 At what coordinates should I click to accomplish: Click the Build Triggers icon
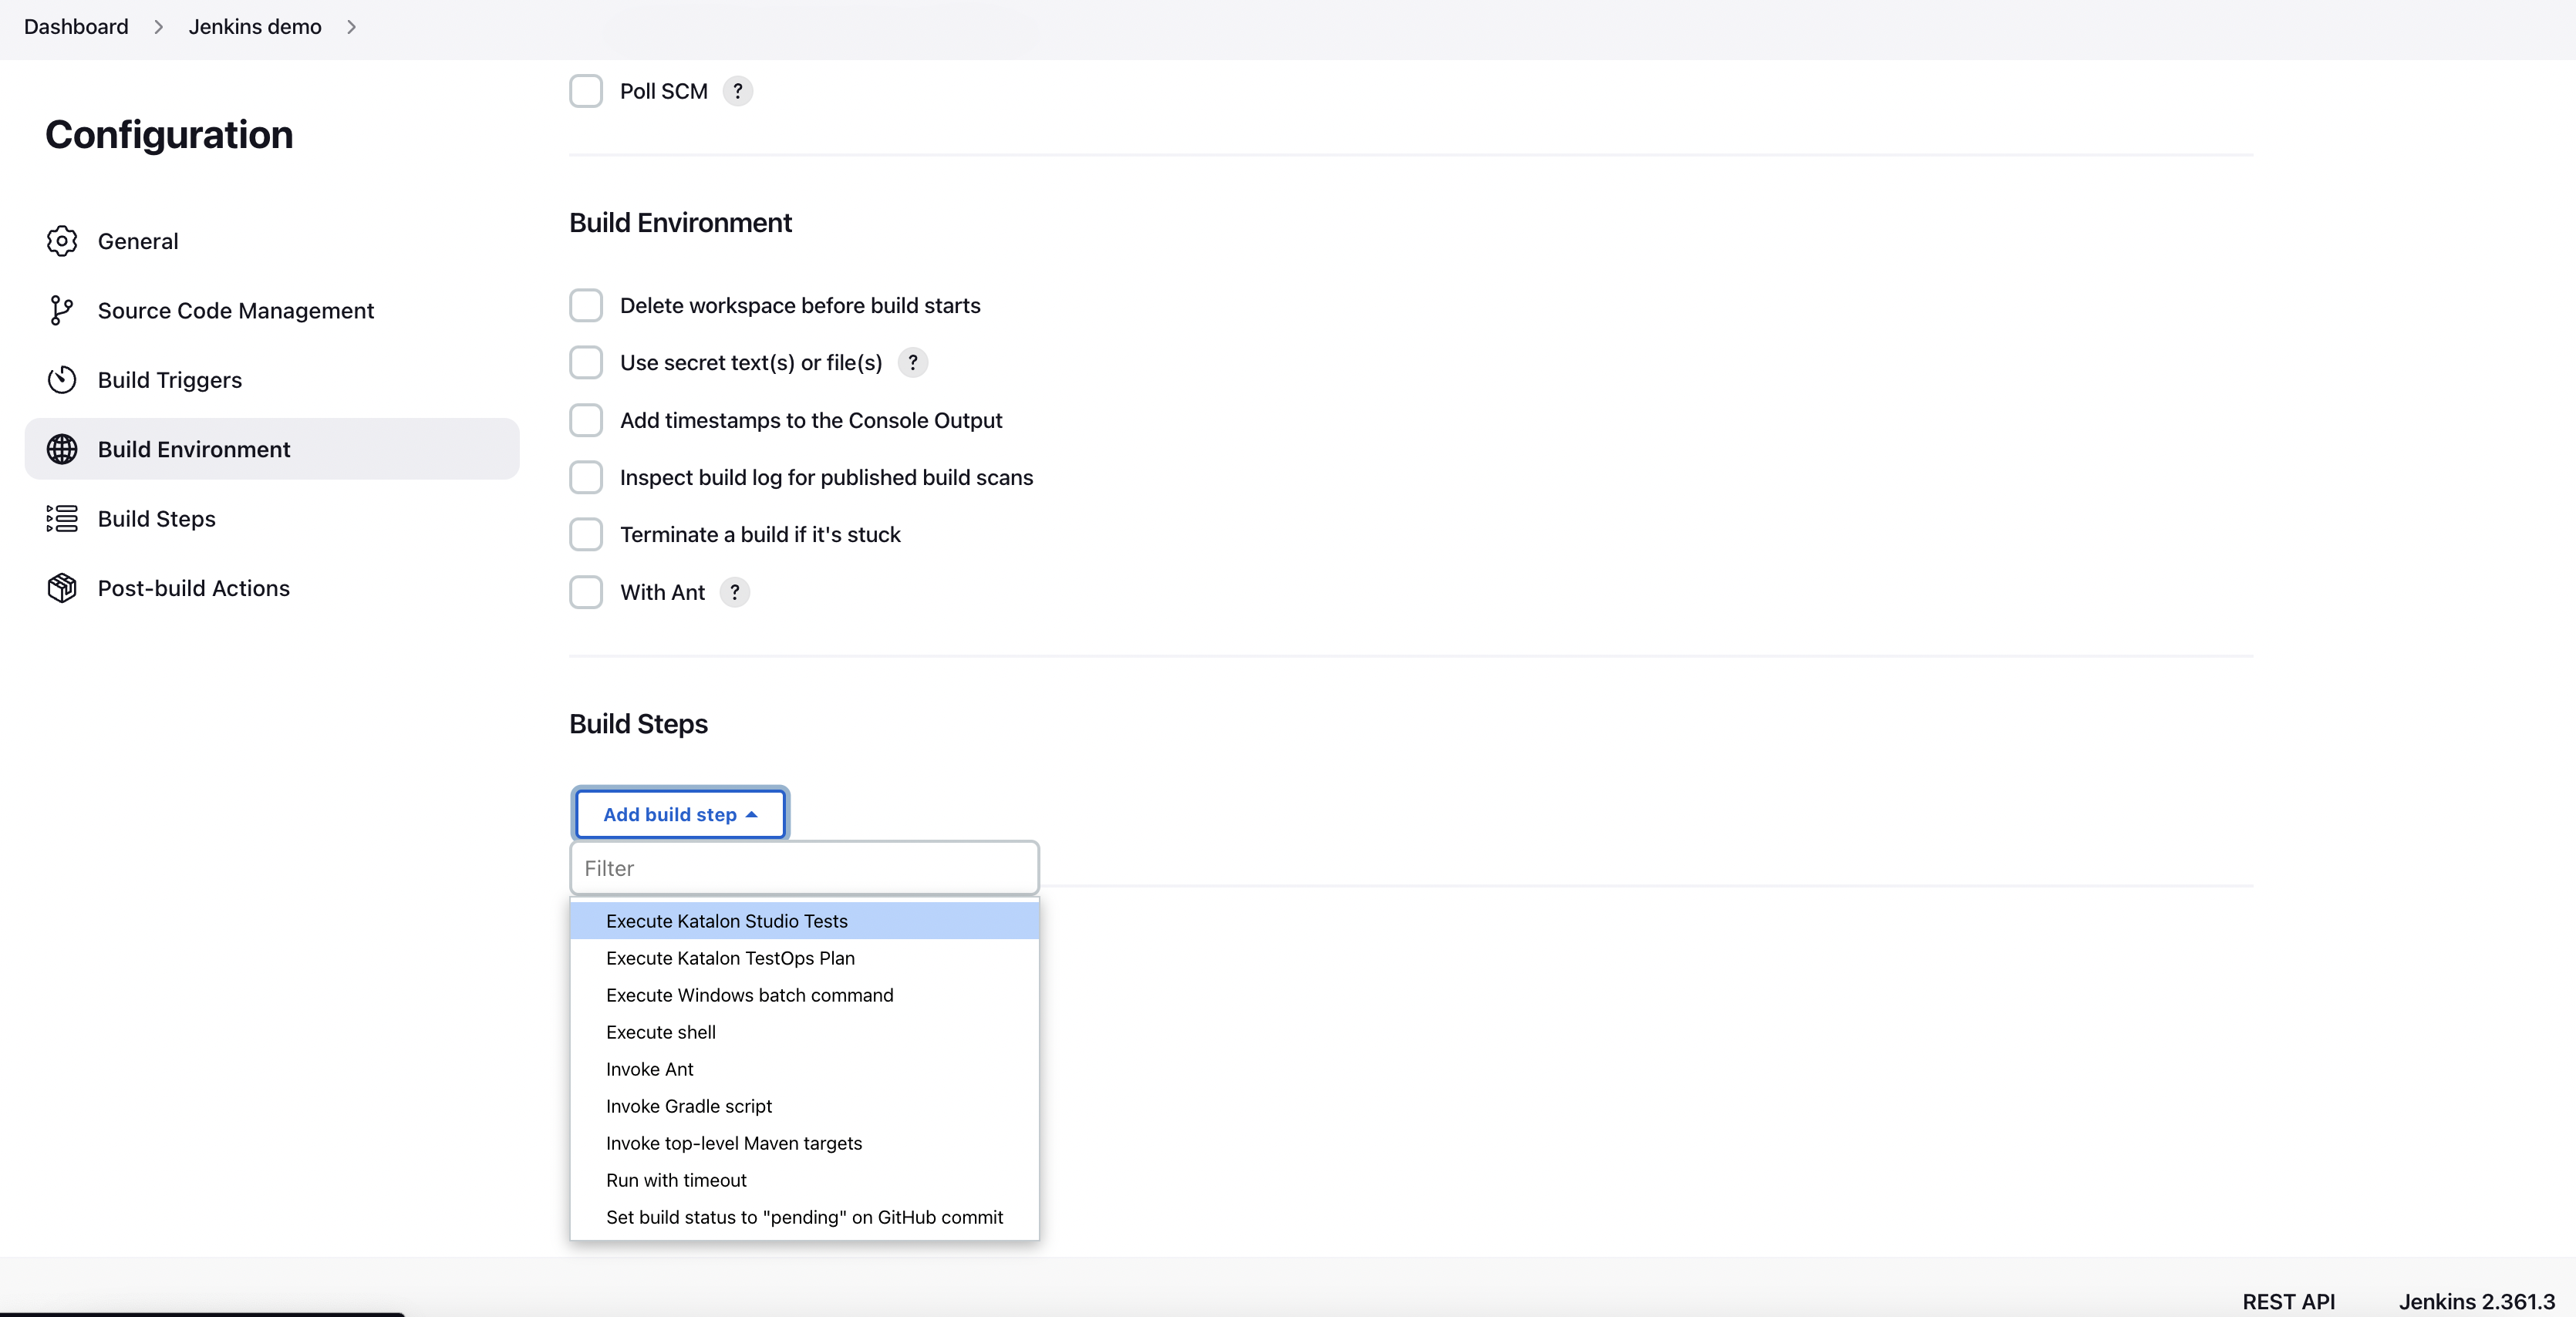pos(60,379)
